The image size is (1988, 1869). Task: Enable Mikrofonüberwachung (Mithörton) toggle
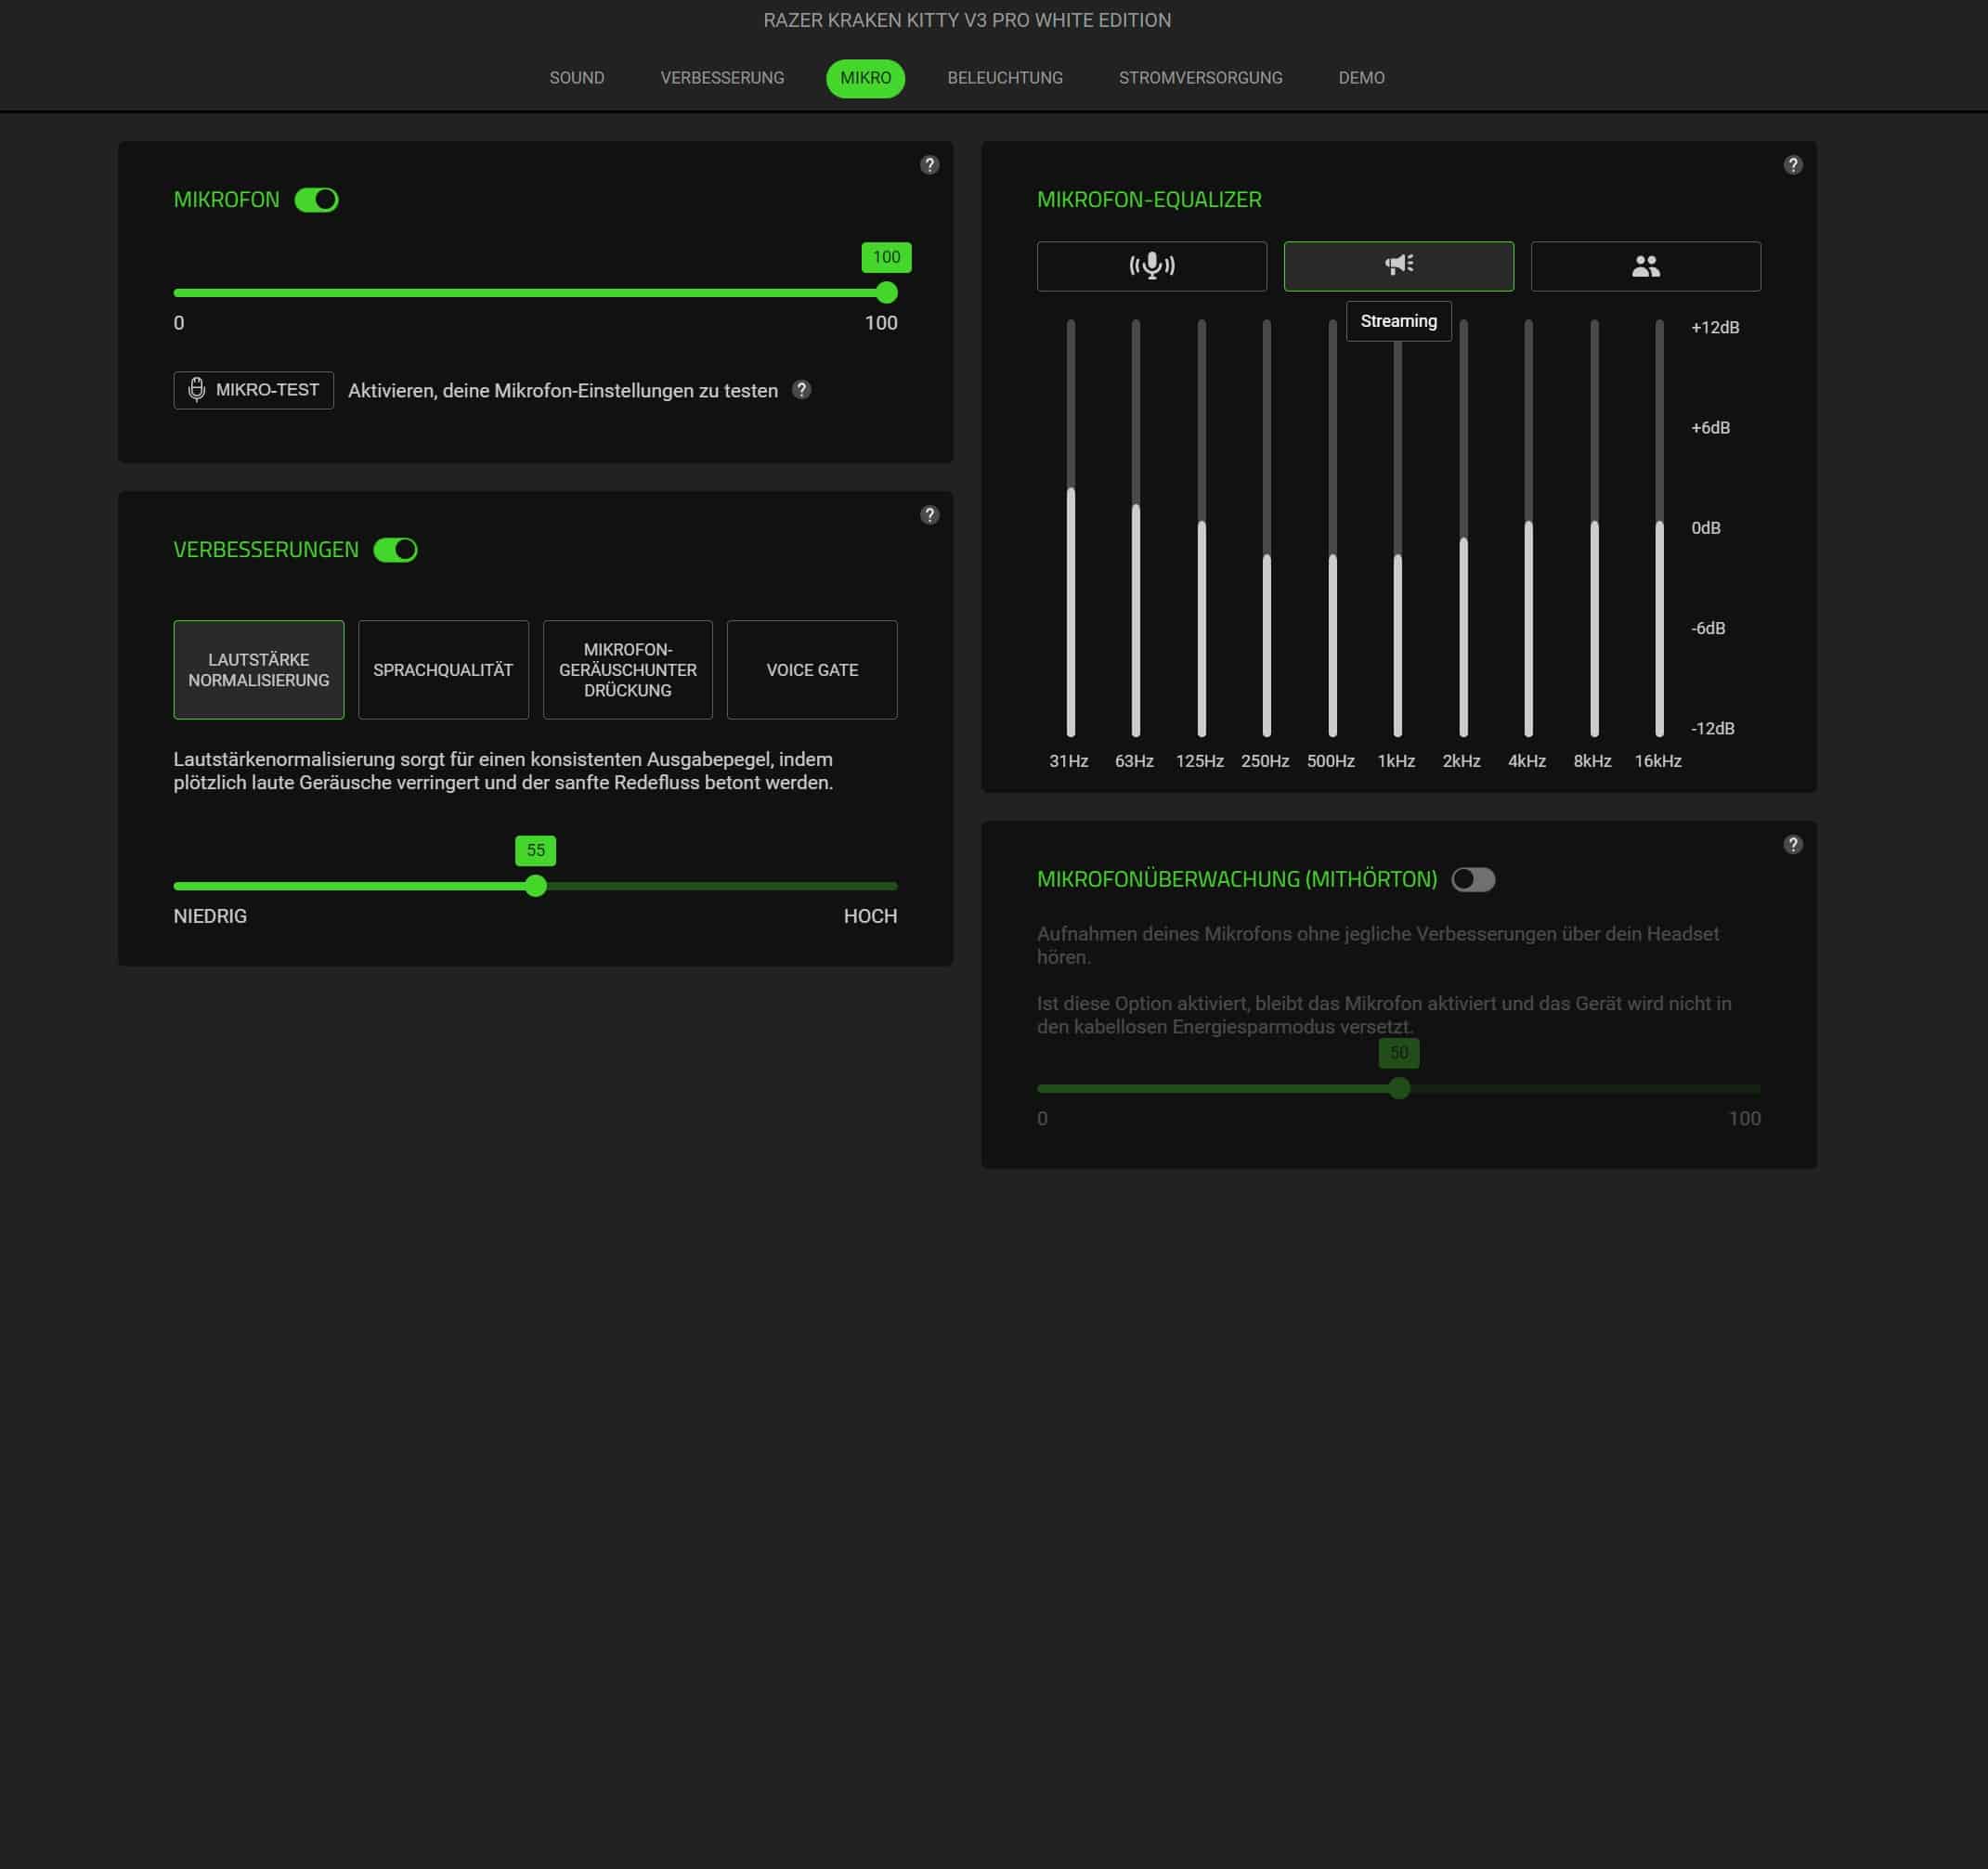click(1472, 880)
